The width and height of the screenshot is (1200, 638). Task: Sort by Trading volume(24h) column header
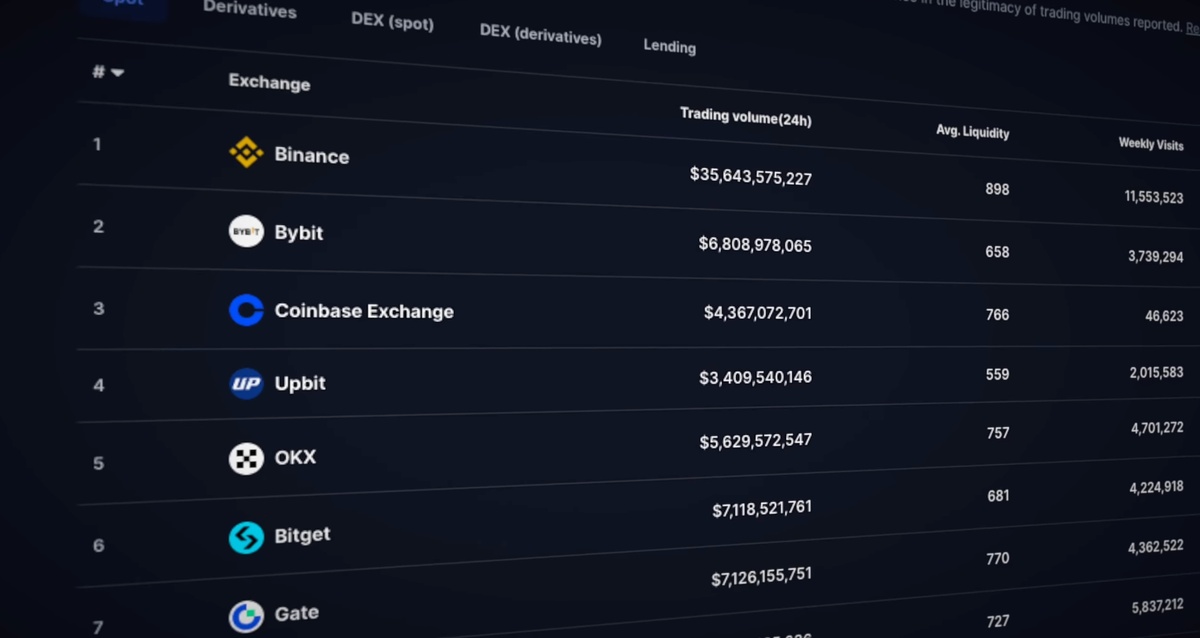[x=746, y=116]
